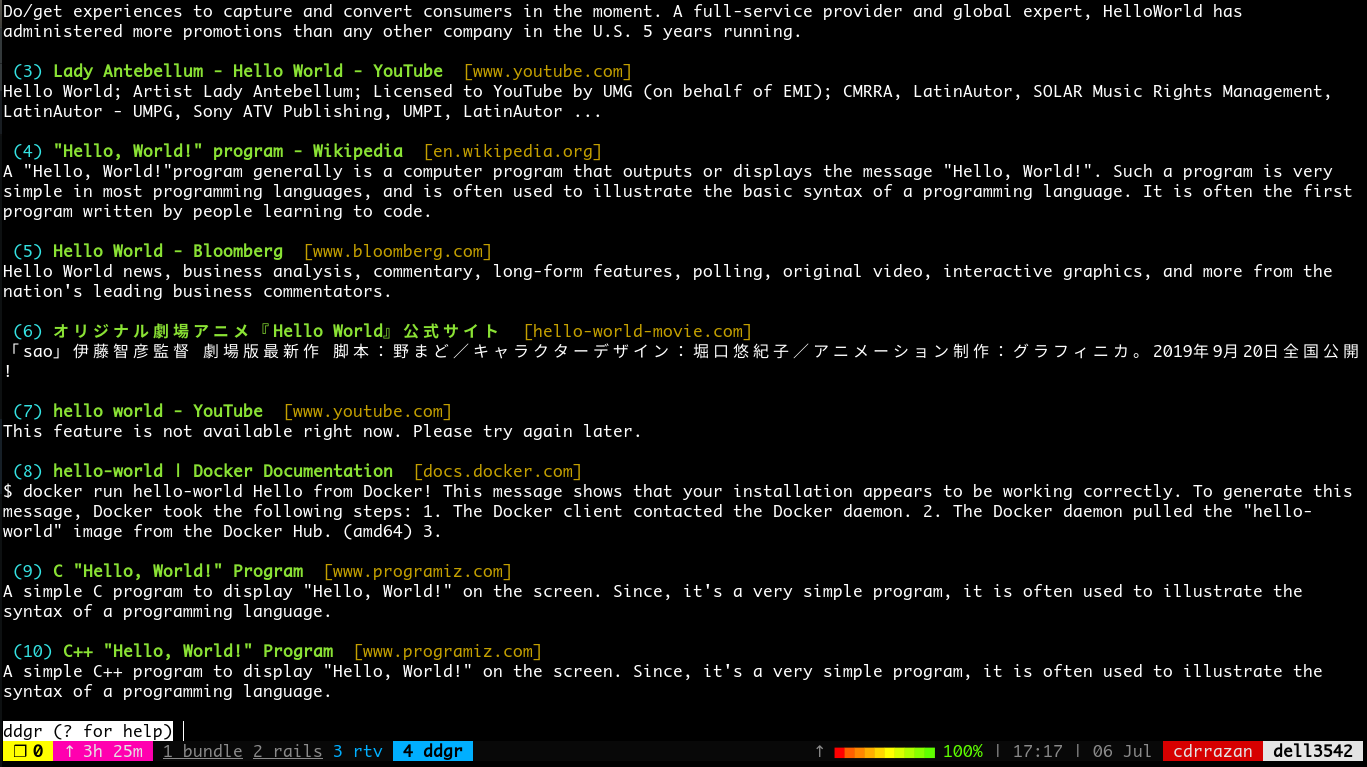
Task: Switch to tmux window 2 rails
Action: 287,751
